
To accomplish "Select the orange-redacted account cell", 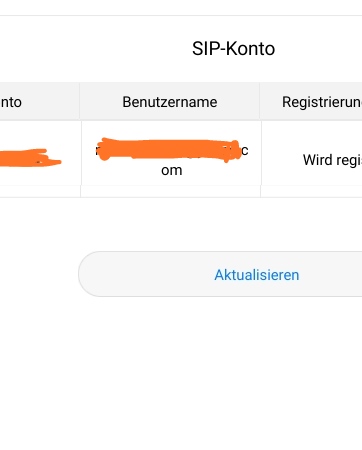I will point(40,153).
